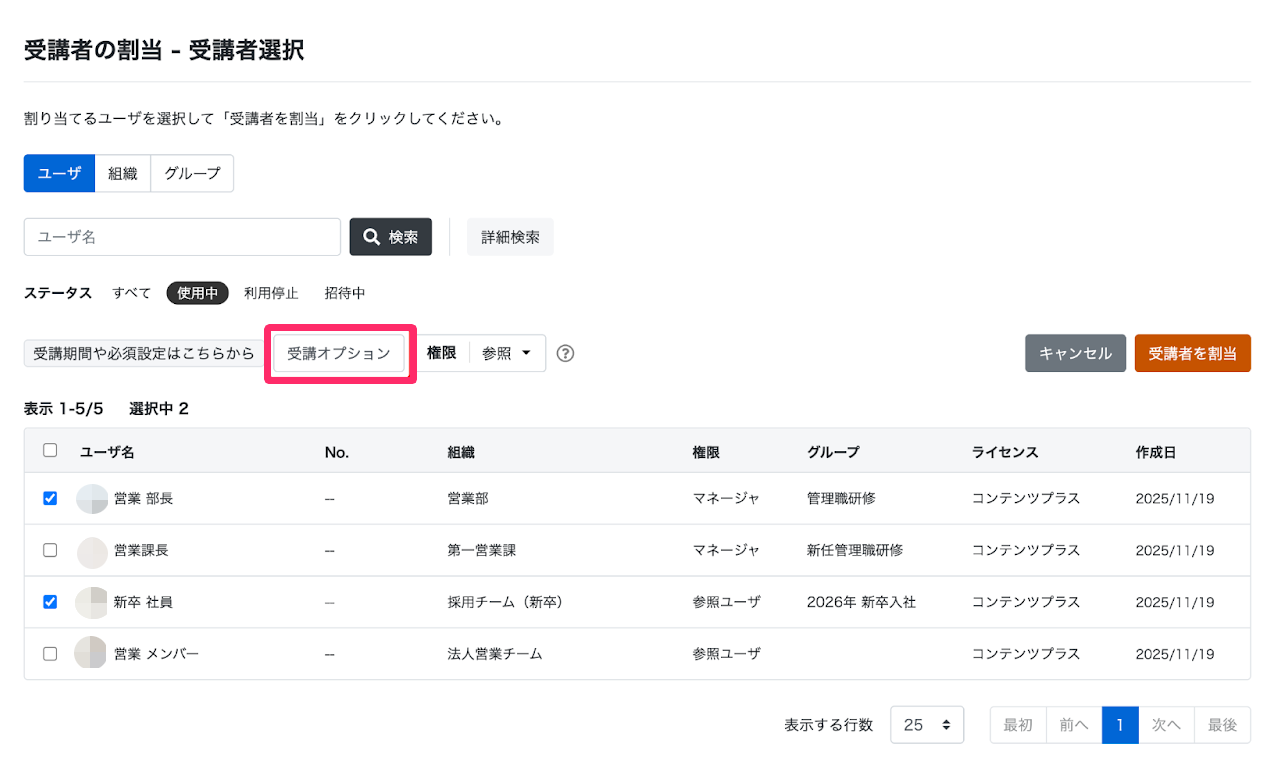Click the 採用チーム（新卒） cell
The width and height of the screenshot is (1285, 769).
(x=506, y=602)
